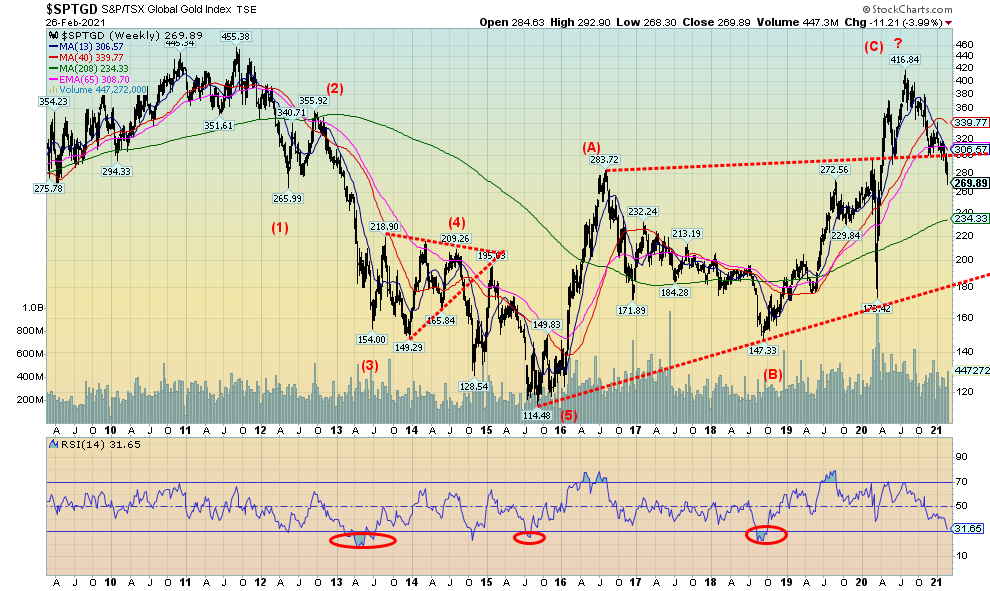Click the red oval at 2018 RSI low
The image size is (990, 591).
(x=769, y=535)
